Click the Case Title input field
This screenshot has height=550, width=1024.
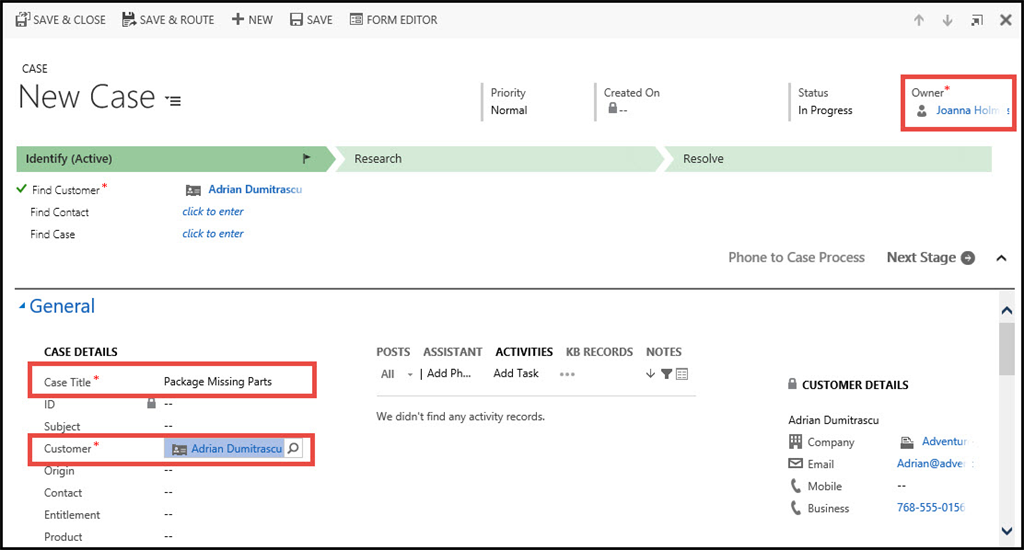point(232,381)
